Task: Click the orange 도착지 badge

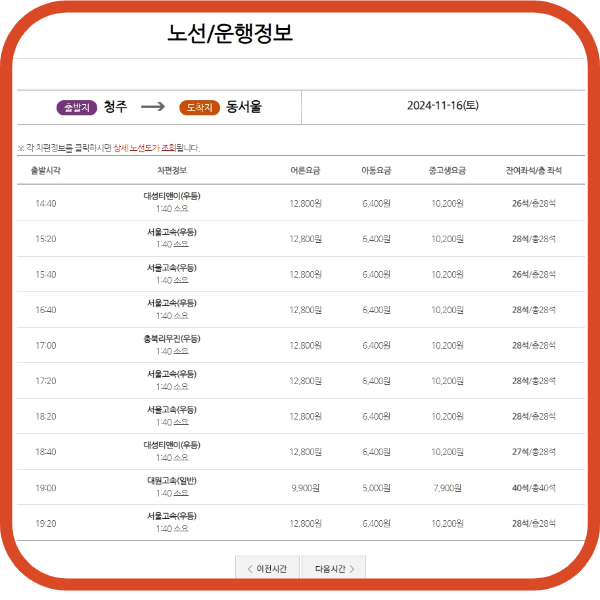Action: (199, 108)
